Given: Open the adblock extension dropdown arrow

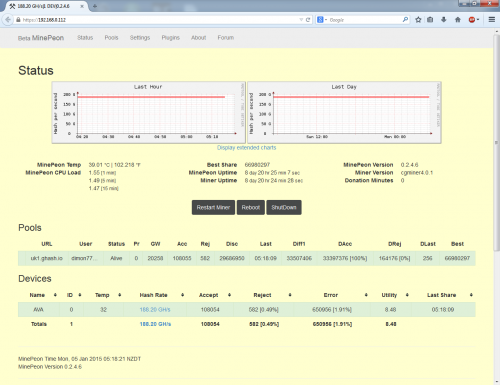Looking at the screenshot, I should coord(478,20).
